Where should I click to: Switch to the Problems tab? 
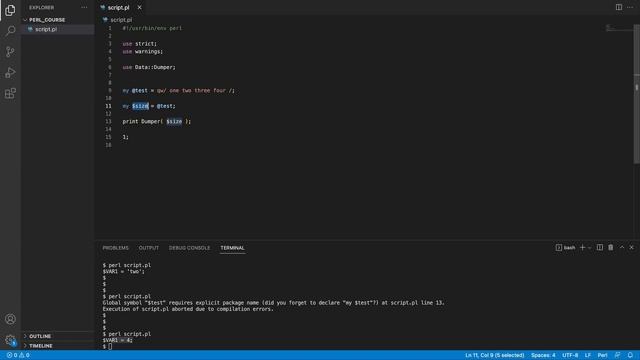point(116,248)
